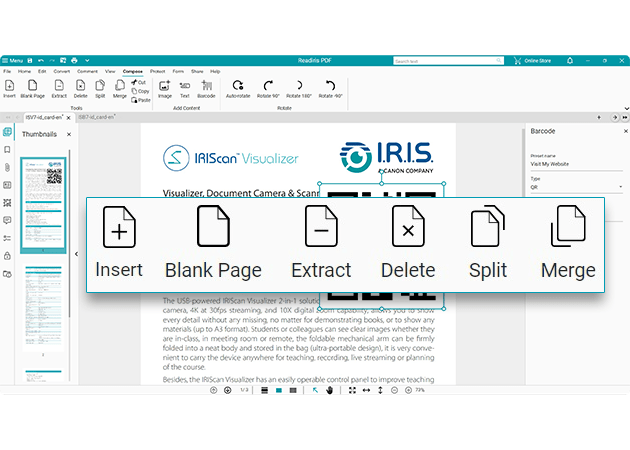Viewport: 630px width, 450px height.
Task: Click the Rotate -90° icon
Action: (330, 85)
